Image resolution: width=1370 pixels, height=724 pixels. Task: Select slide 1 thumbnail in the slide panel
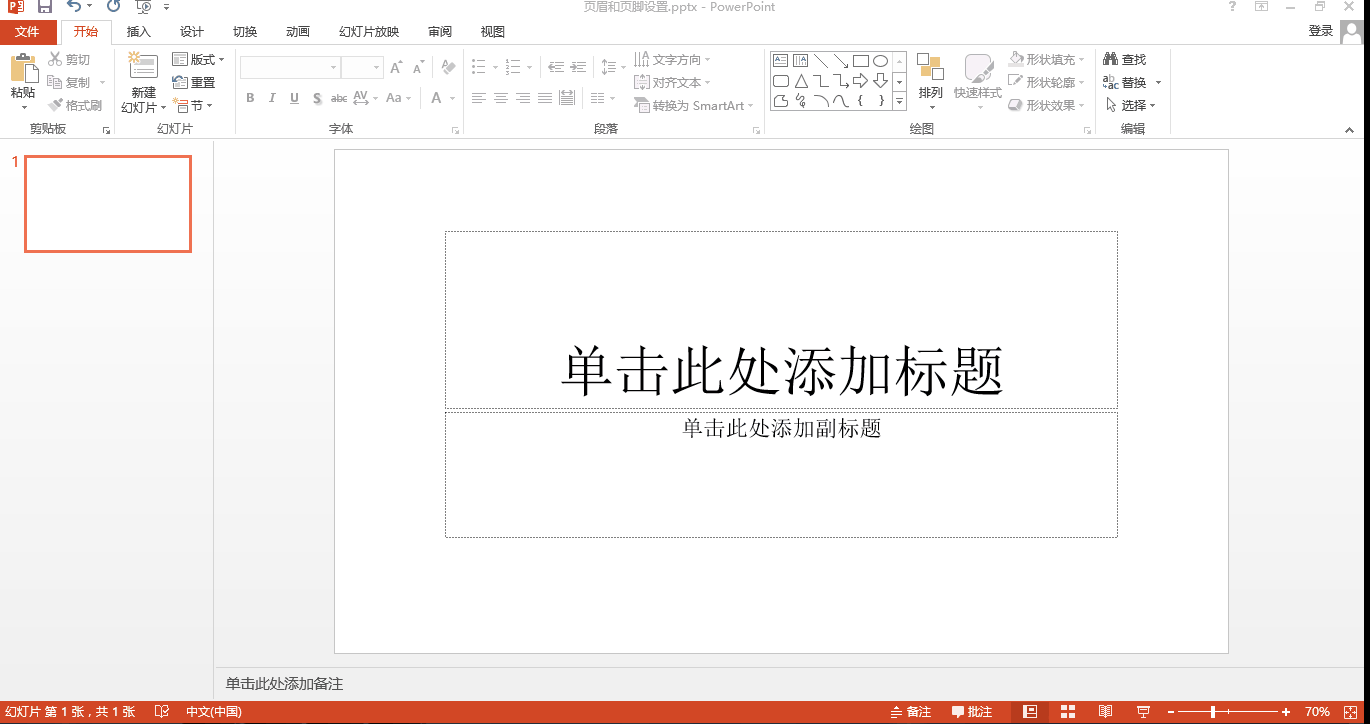(x=108, y=204)
